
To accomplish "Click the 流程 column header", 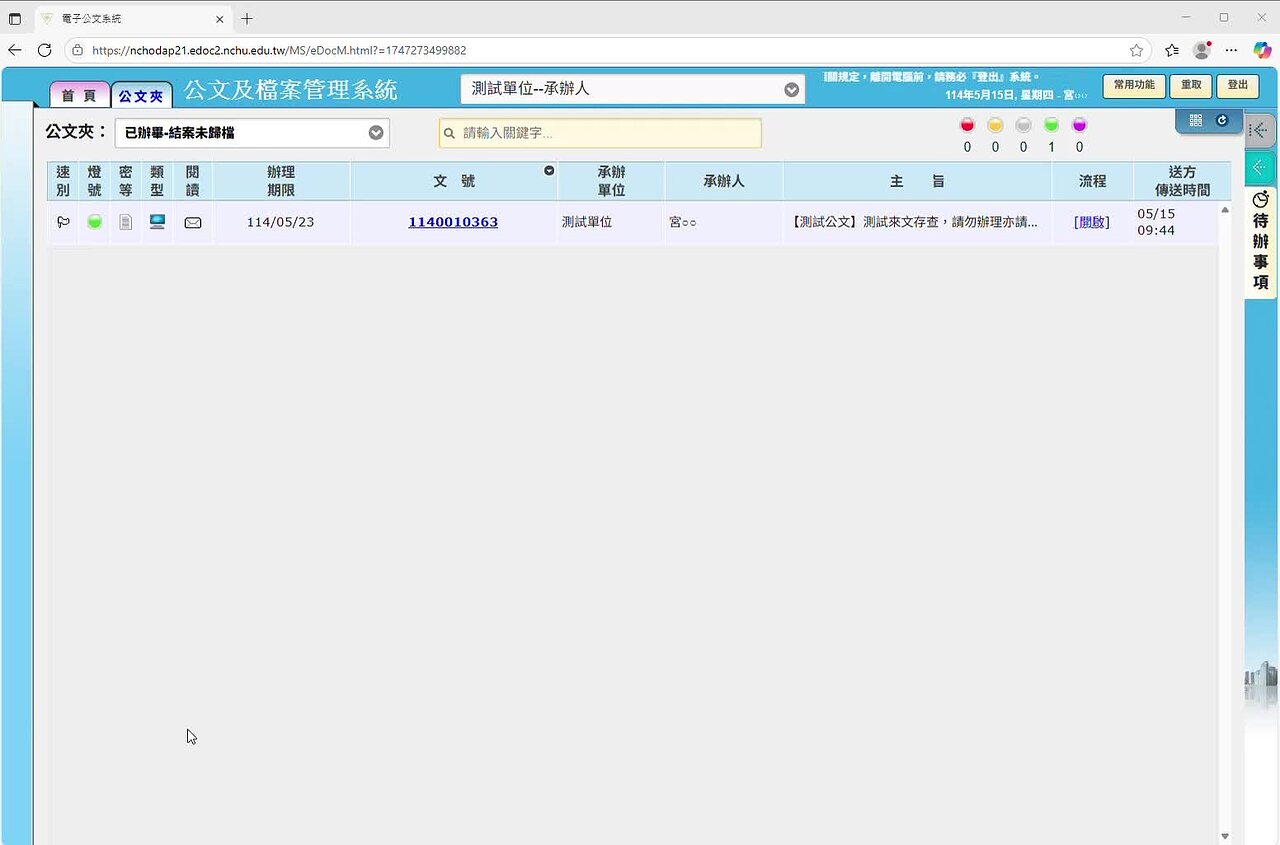I will [1092, 181].
